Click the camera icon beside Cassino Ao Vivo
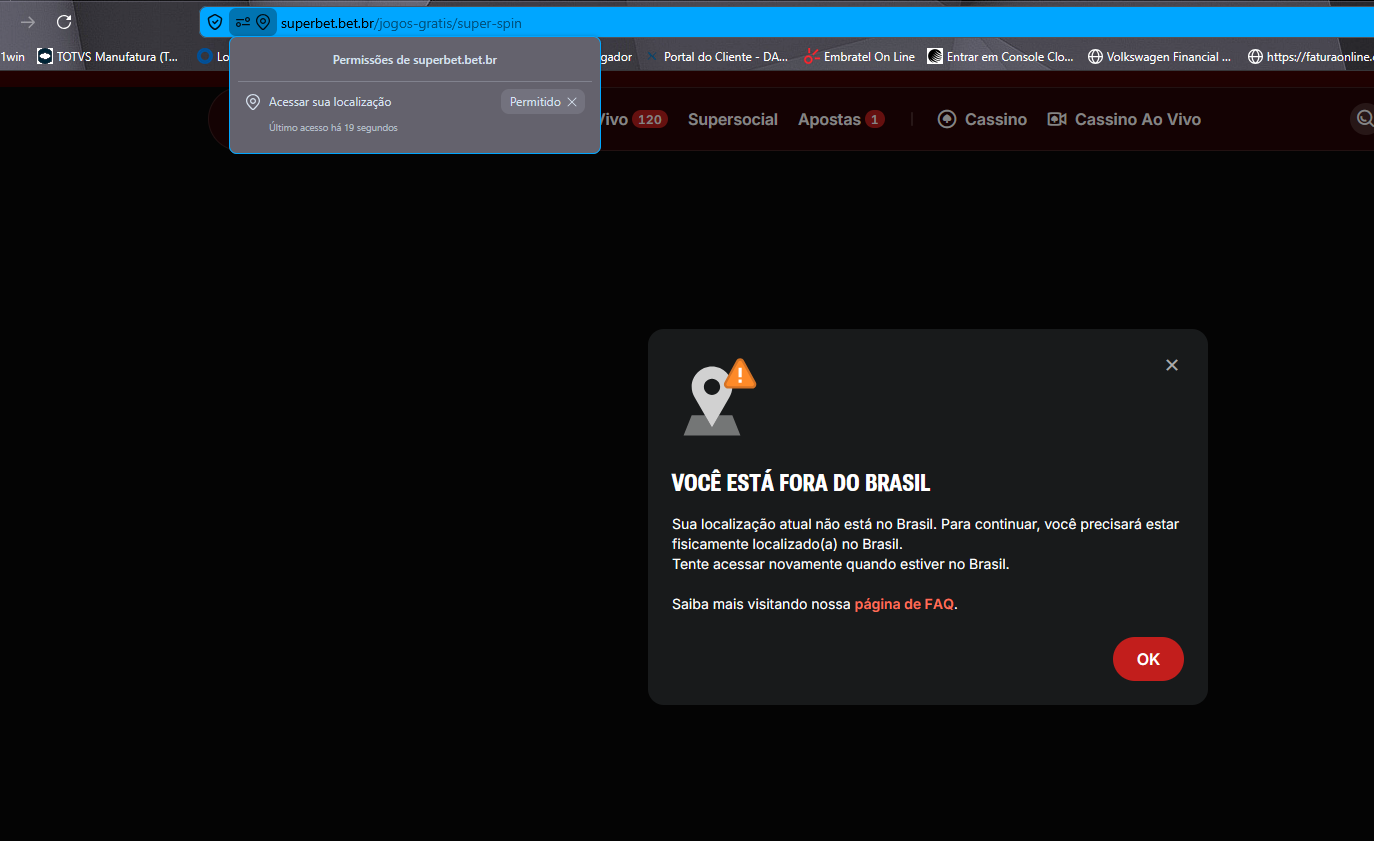The height and width of the screenshot is (841, 1374). (x=1057, y=119)
